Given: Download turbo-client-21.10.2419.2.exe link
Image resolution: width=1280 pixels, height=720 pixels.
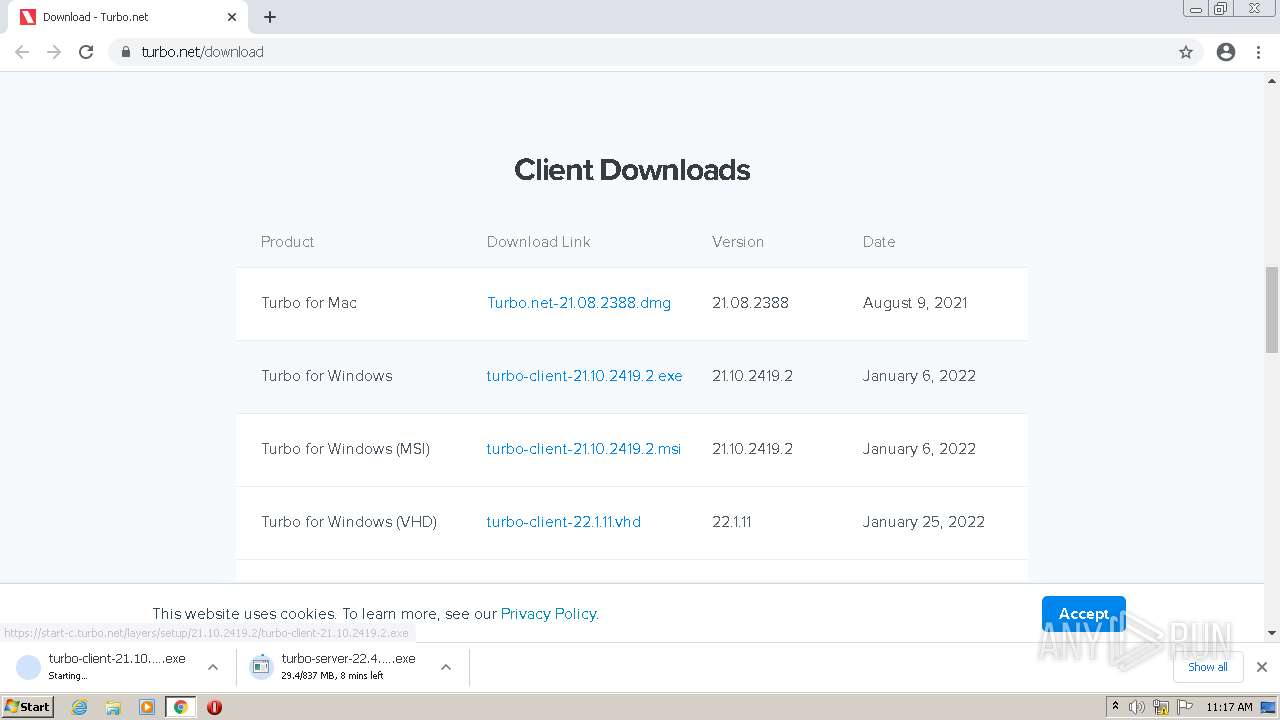Looking at the screenshot, I should tap(585, 376).
